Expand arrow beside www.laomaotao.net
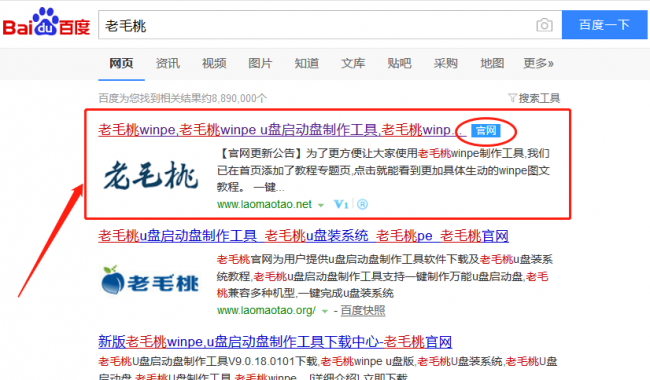The height and width of the screenshot is (380, 650). tap(321, 205)
